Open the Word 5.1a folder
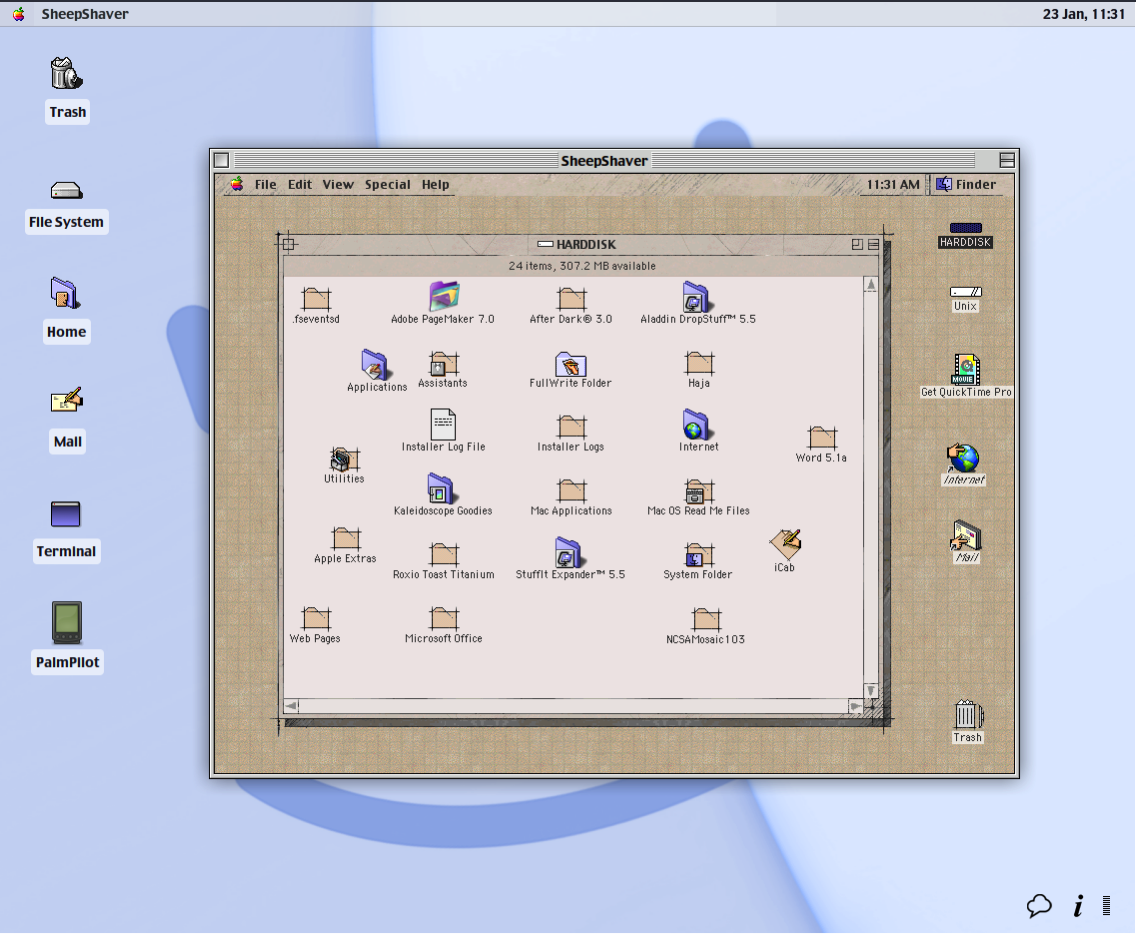 (822, 438)
